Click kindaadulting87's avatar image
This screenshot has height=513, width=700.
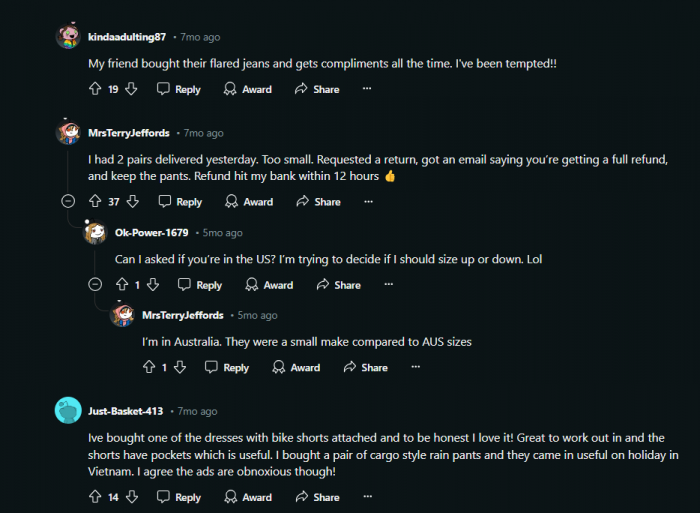[69, 38]
